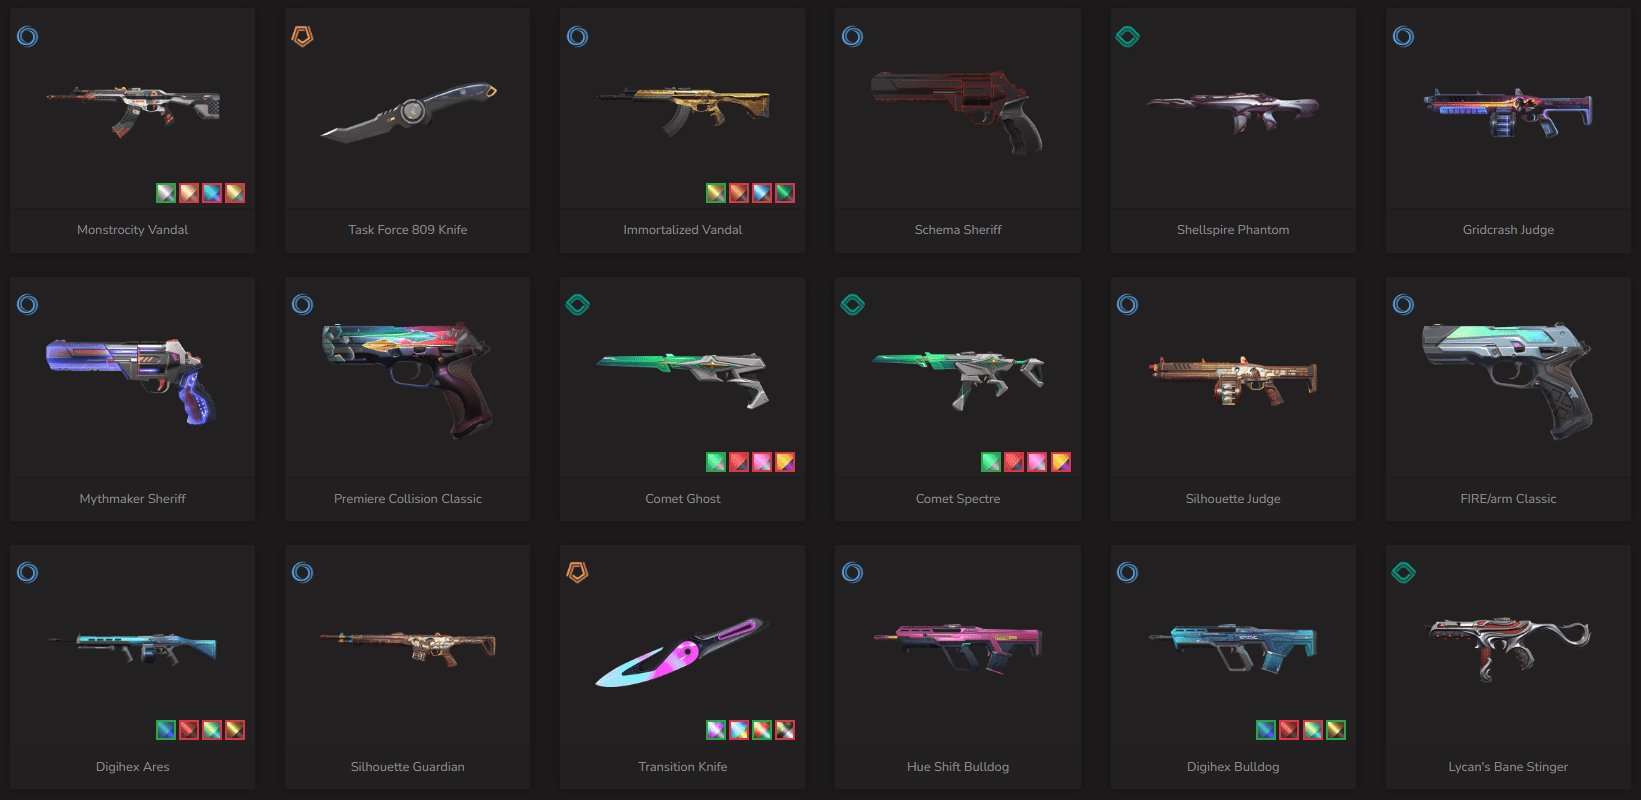Select the Premiere Collision Classic pistol image
This screenshot has width=1641, height=800.
[x=407, y=380]
